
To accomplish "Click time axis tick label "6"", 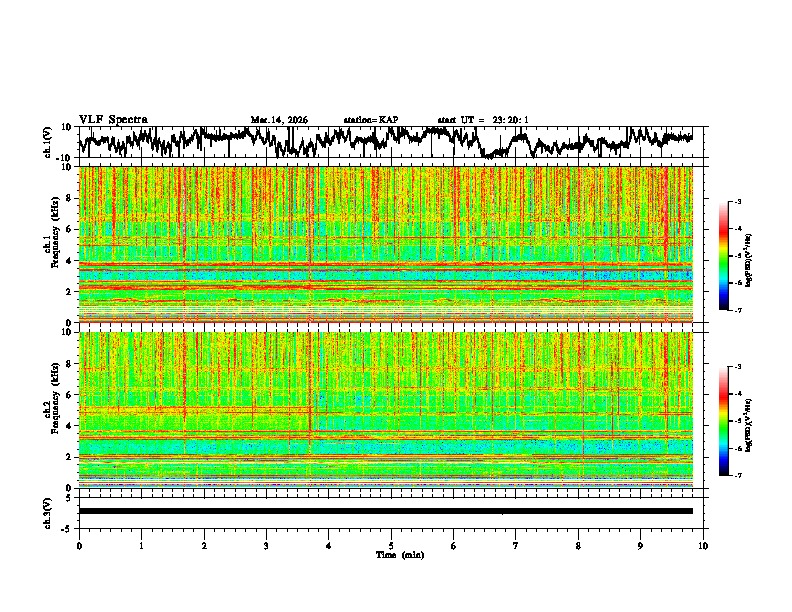I will coord(454,546).
